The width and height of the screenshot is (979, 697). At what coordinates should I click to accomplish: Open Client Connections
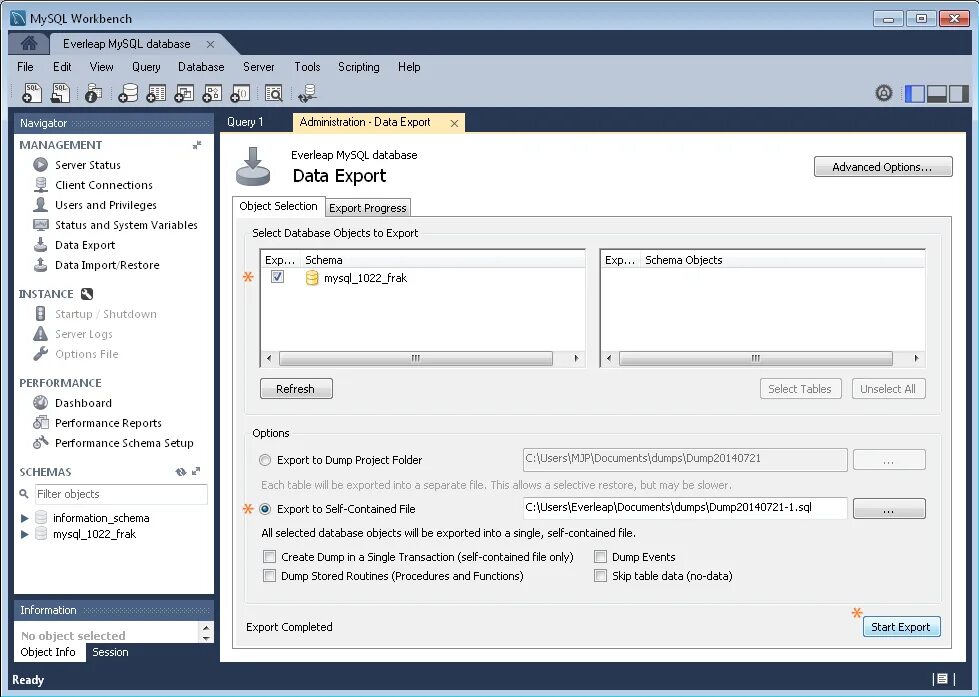(104, 185)
